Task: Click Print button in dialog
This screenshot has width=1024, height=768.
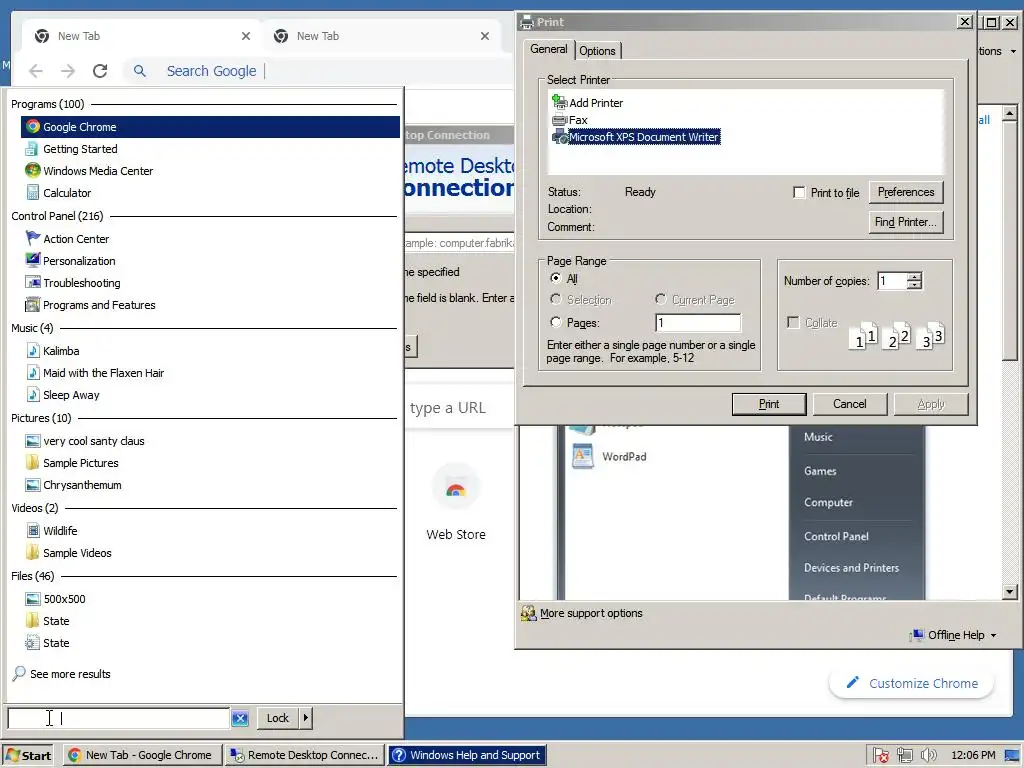Action: 769,404
